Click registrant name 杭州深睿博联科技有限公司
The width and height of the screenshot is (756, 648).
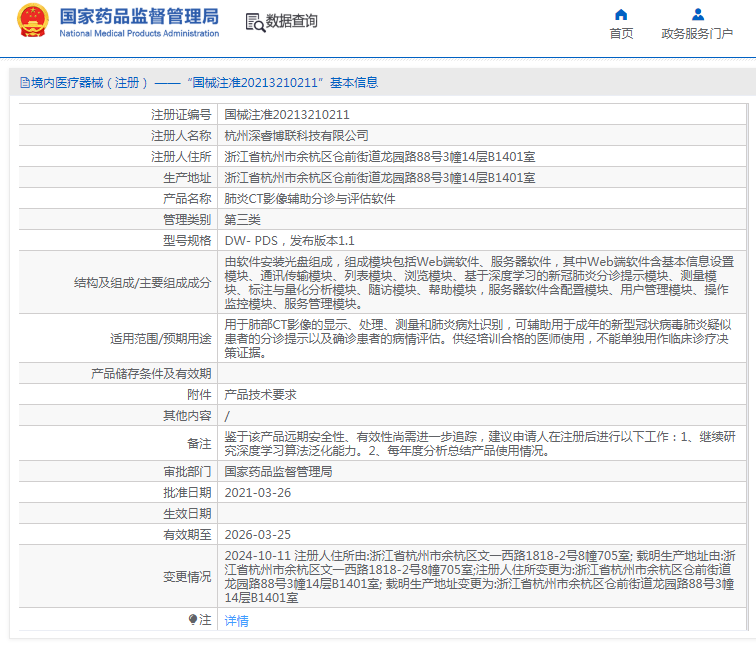click(297, 135)
